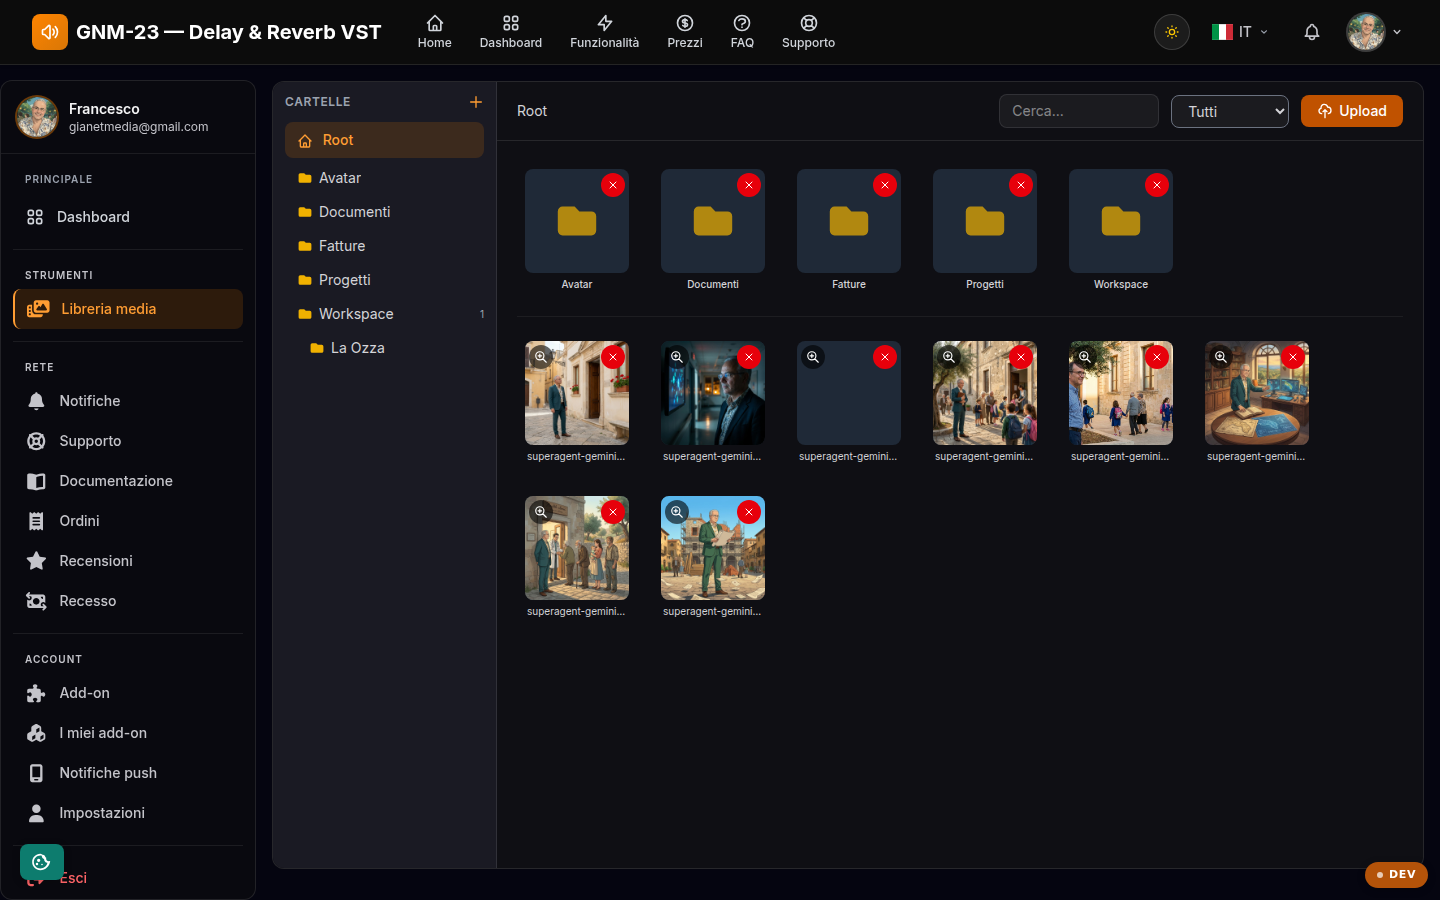Delete the blank dark image thumbnail

click(x=885, y=357)
